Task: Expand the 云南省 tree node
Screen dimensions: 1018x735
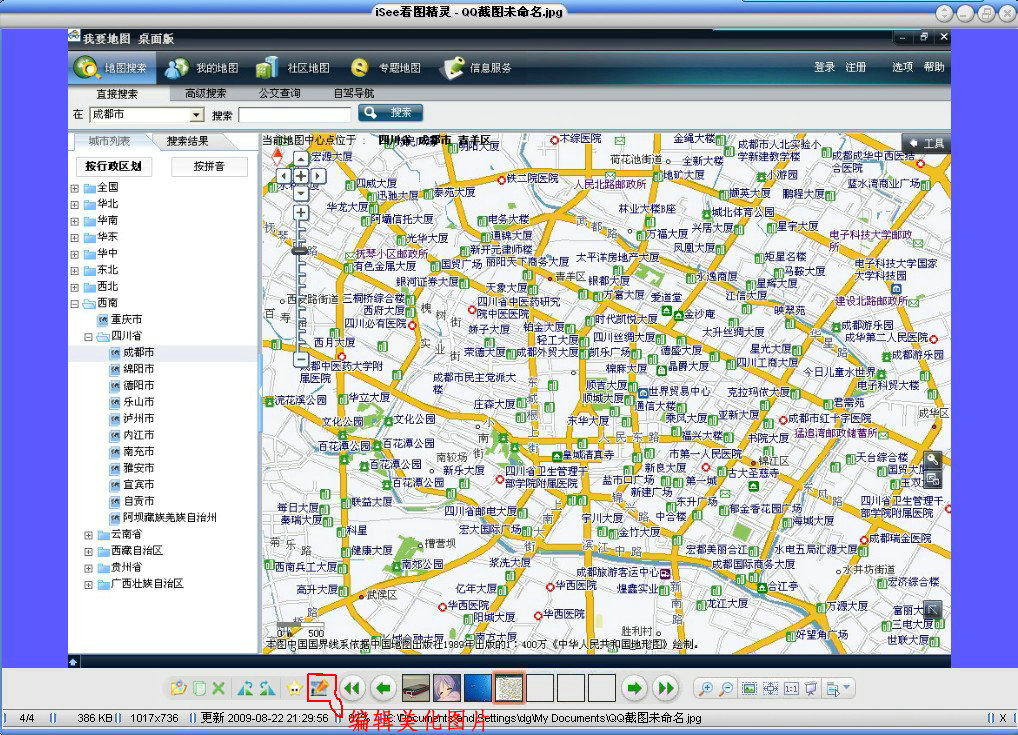Action: click(88, 535)
